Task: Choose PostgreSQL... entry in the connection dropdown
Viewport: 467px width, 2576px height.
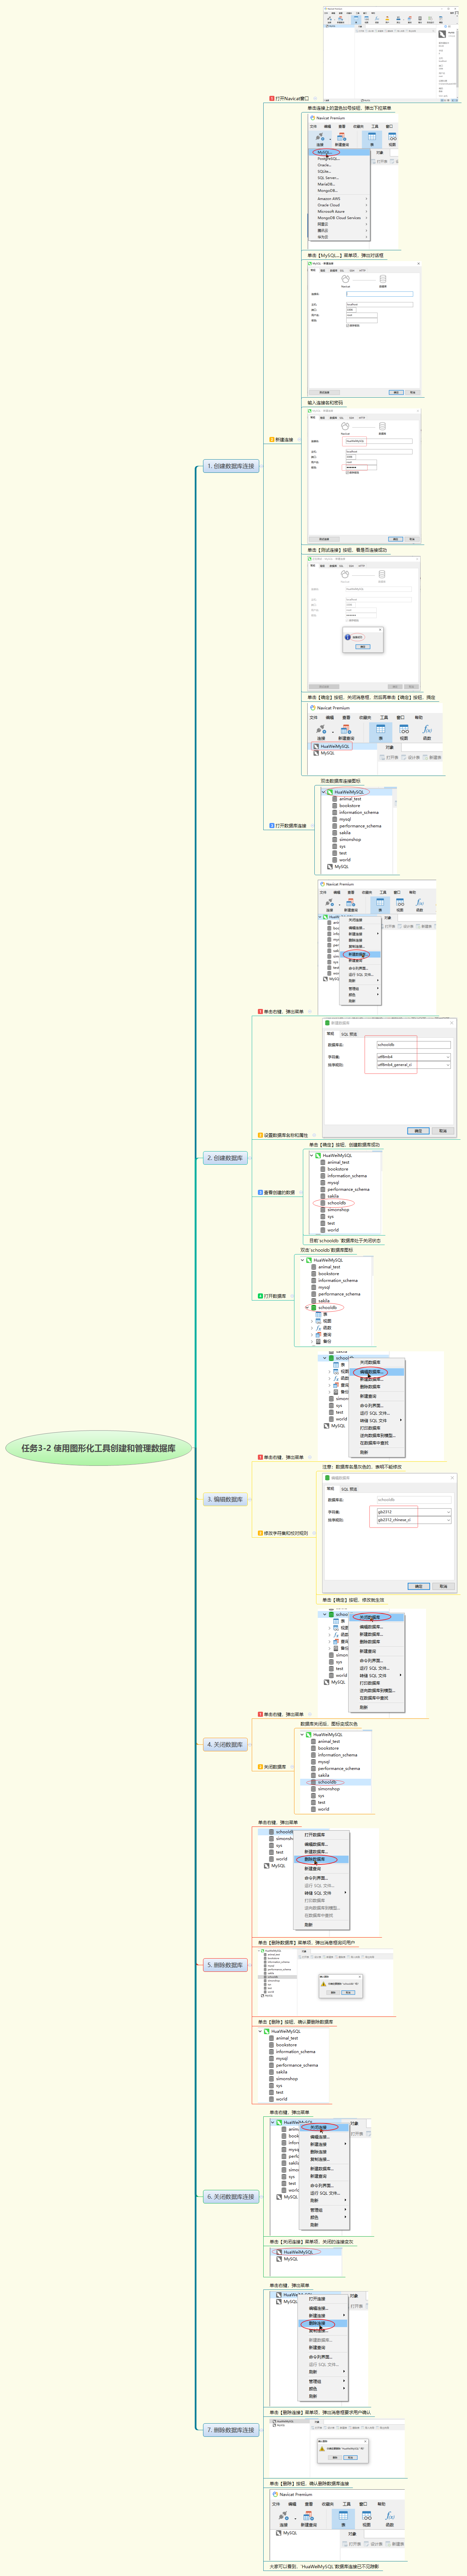Action: (329, 158)
